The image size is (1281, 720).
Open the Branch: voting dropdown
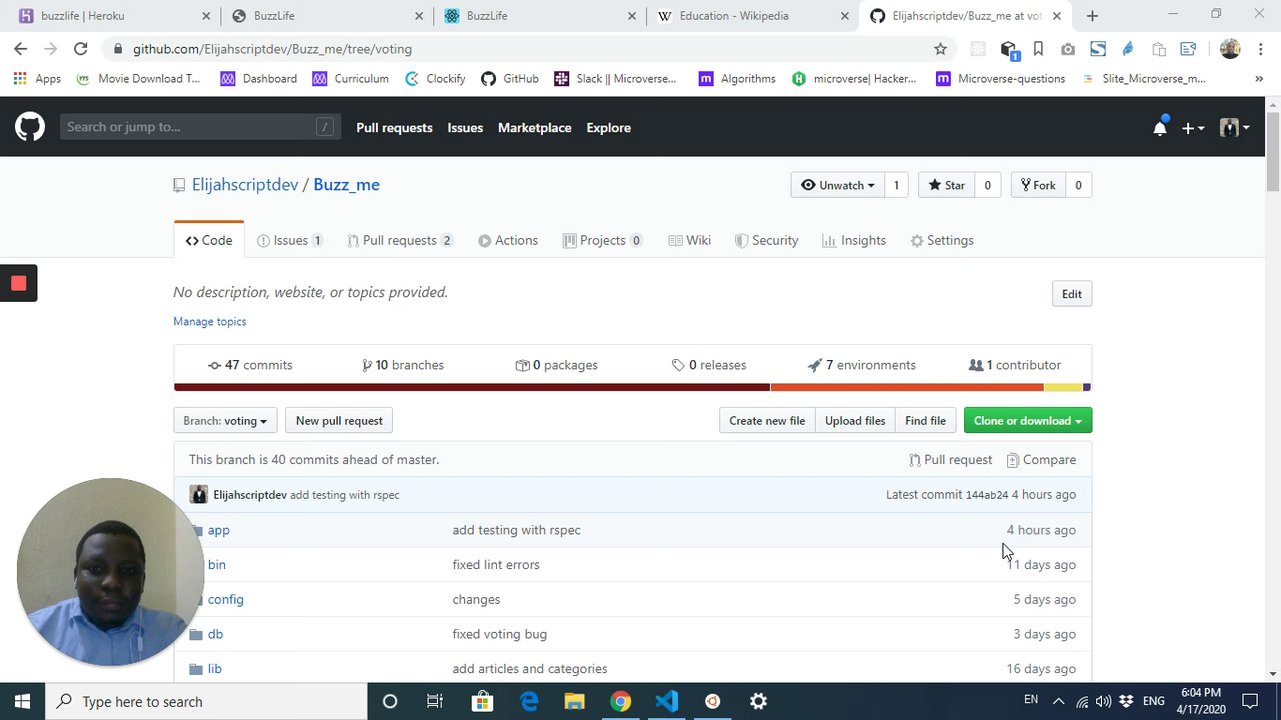[x=225, y=421]
